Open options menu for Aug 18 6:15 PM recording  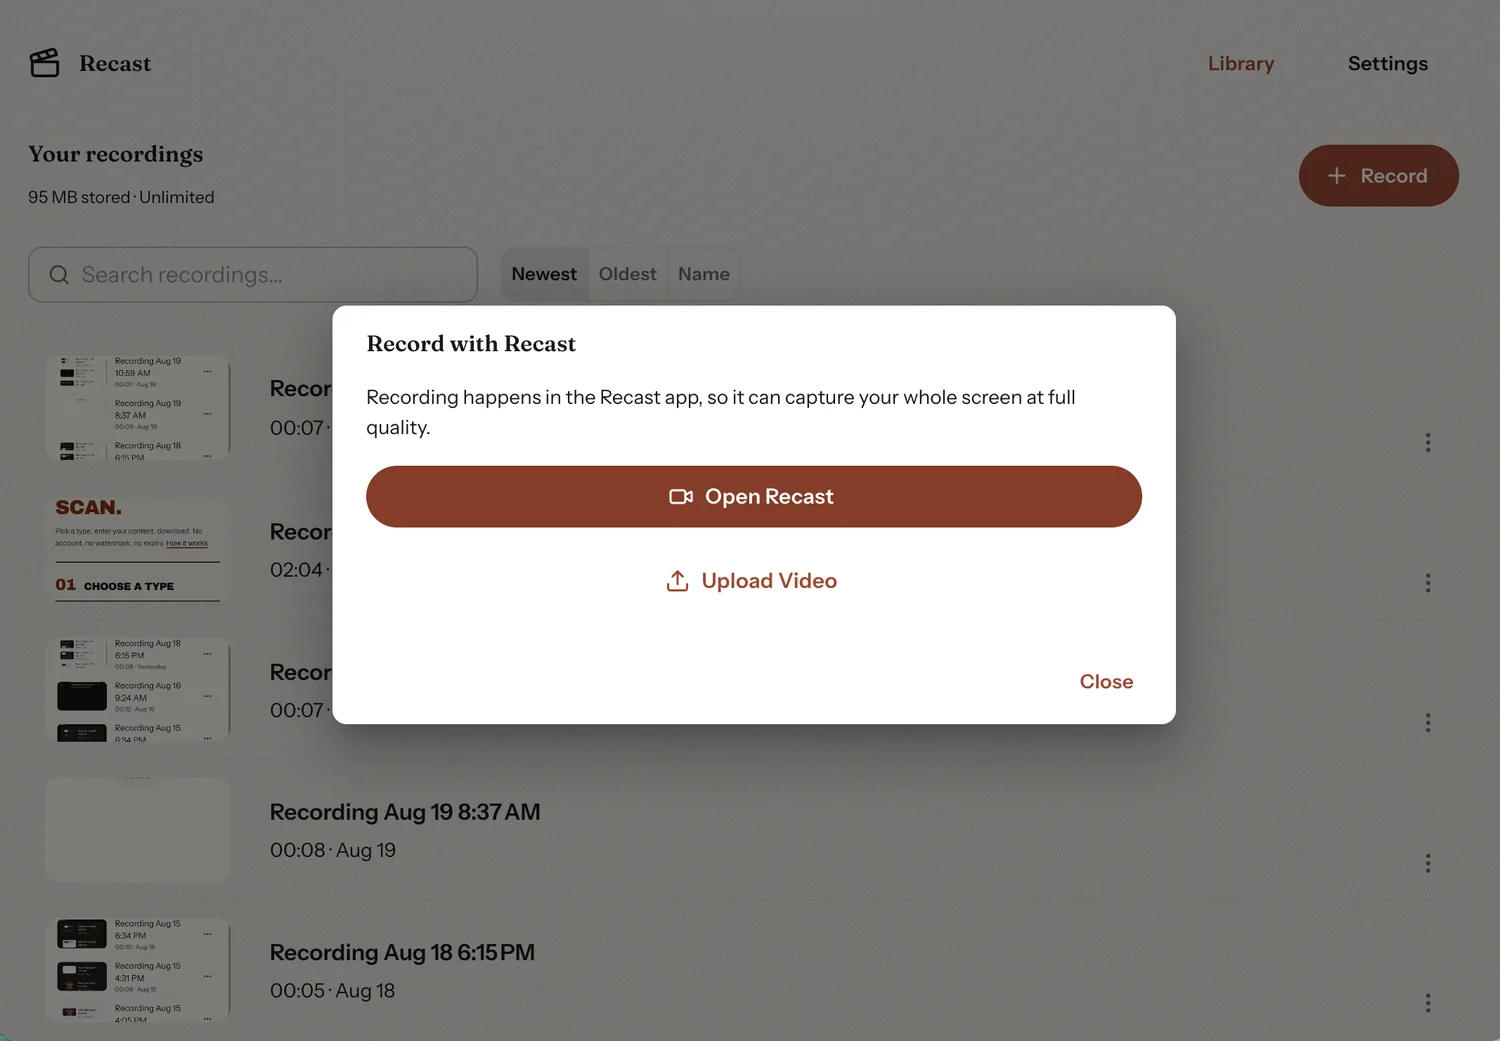point(1428,1003)
